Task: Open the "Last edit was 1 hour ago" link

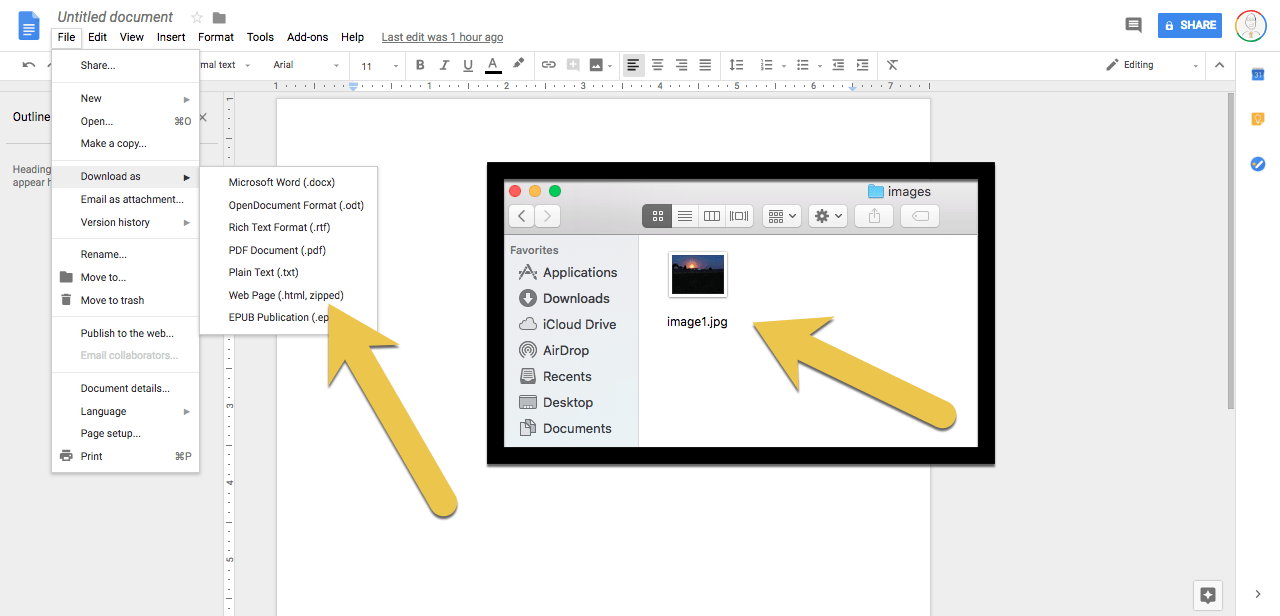Action: 442,37
